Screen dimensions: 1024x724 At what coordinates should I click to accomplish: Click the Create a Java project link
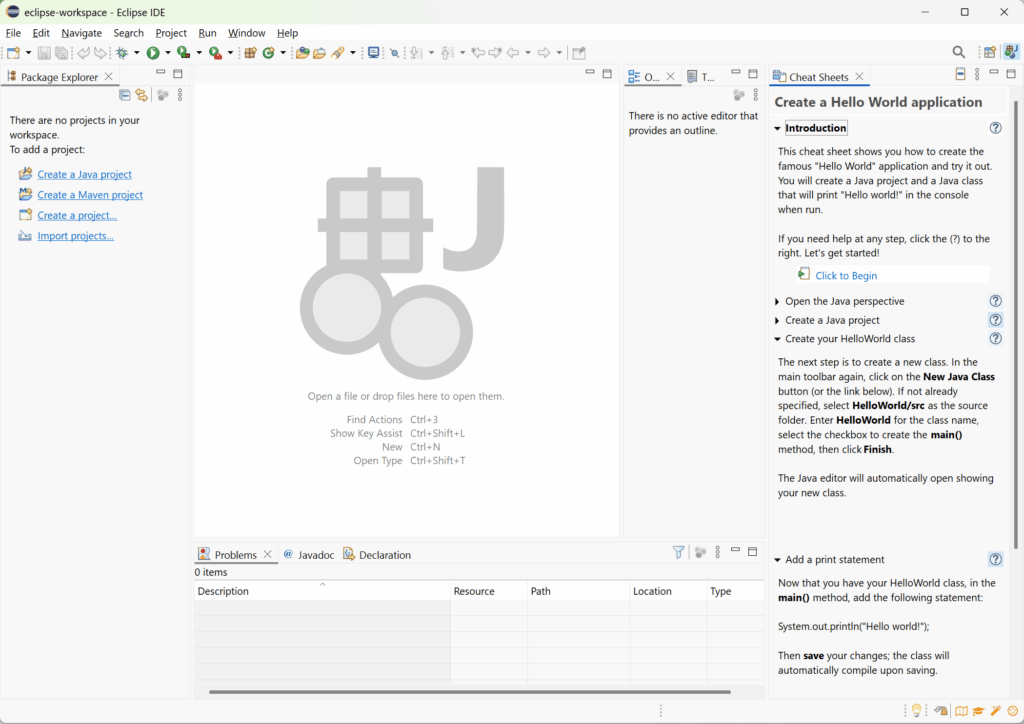coord(84,174)
